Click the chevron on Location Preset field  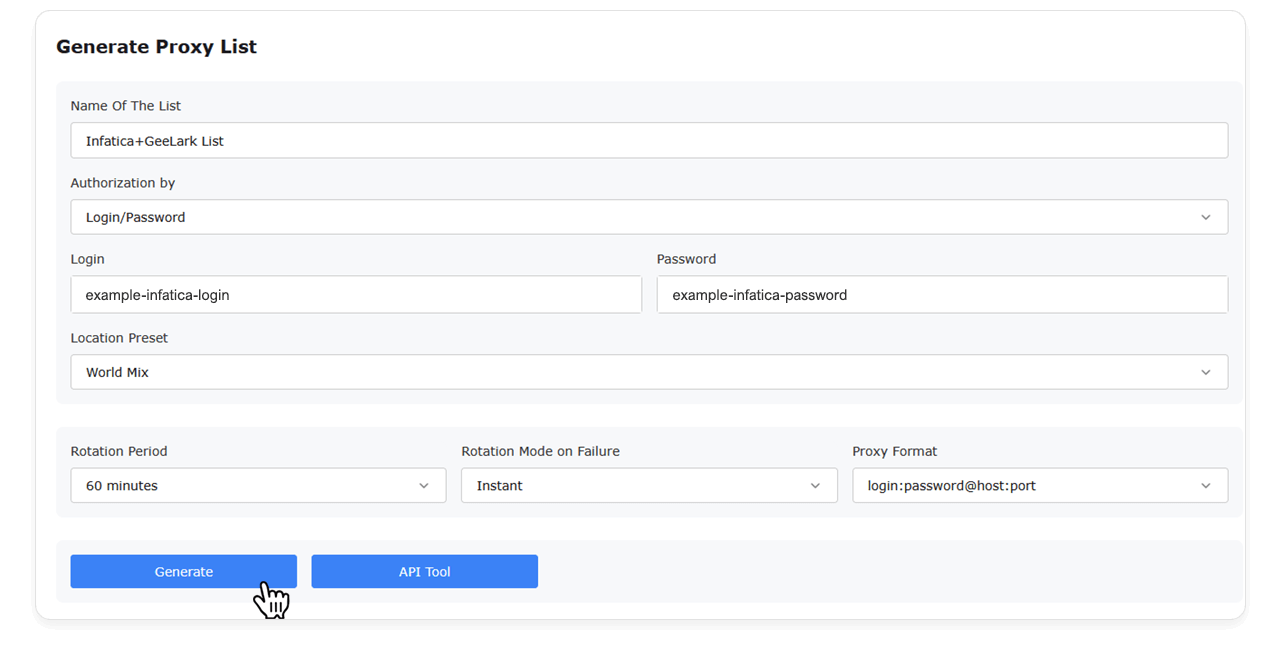[x=1207, y=371]
